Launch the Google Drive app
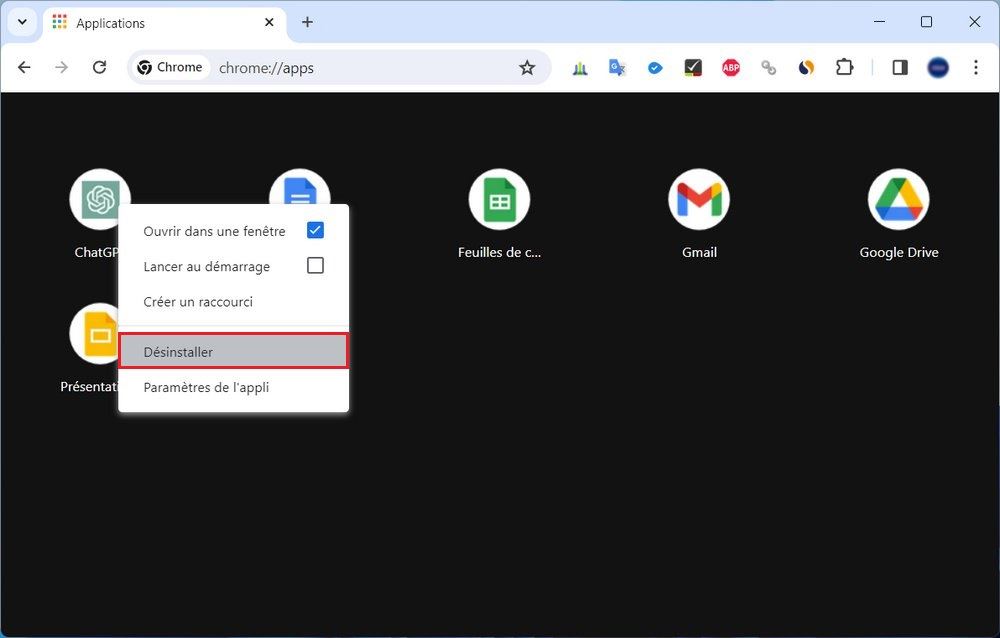 pos(898,200)
